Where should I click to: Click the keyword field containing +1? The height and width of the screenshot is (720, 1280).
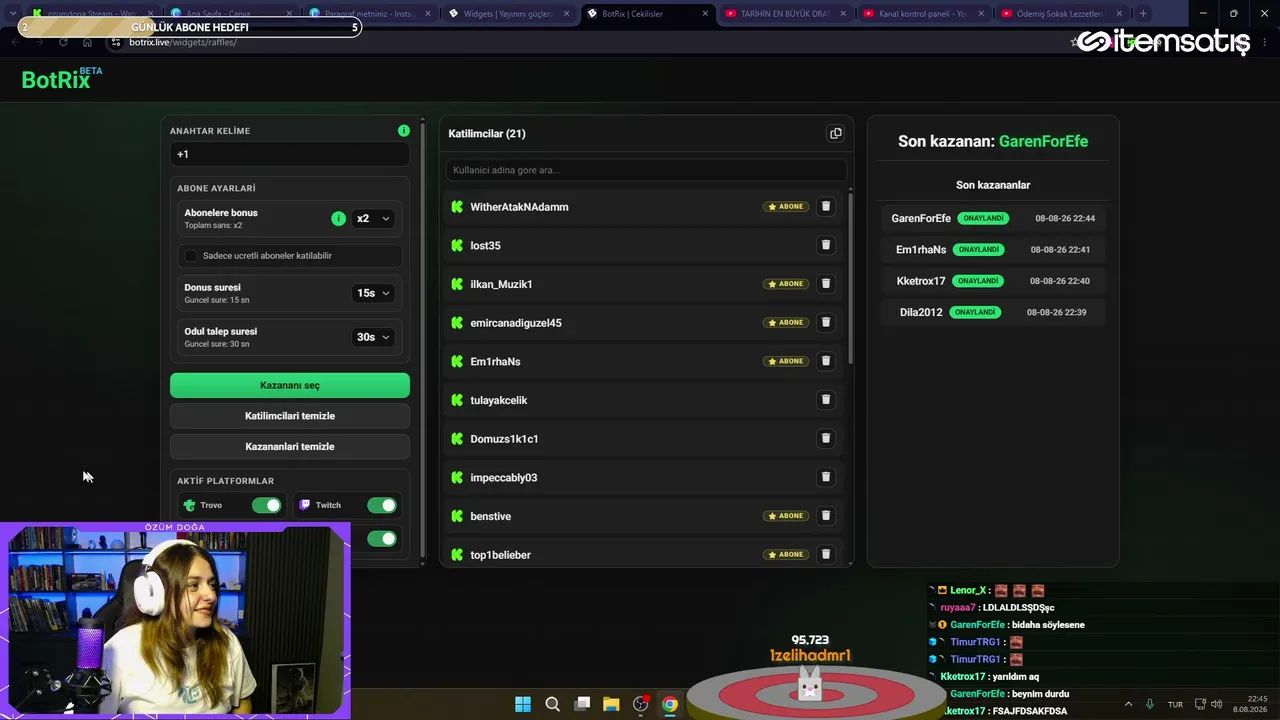(x=290, y=154)
